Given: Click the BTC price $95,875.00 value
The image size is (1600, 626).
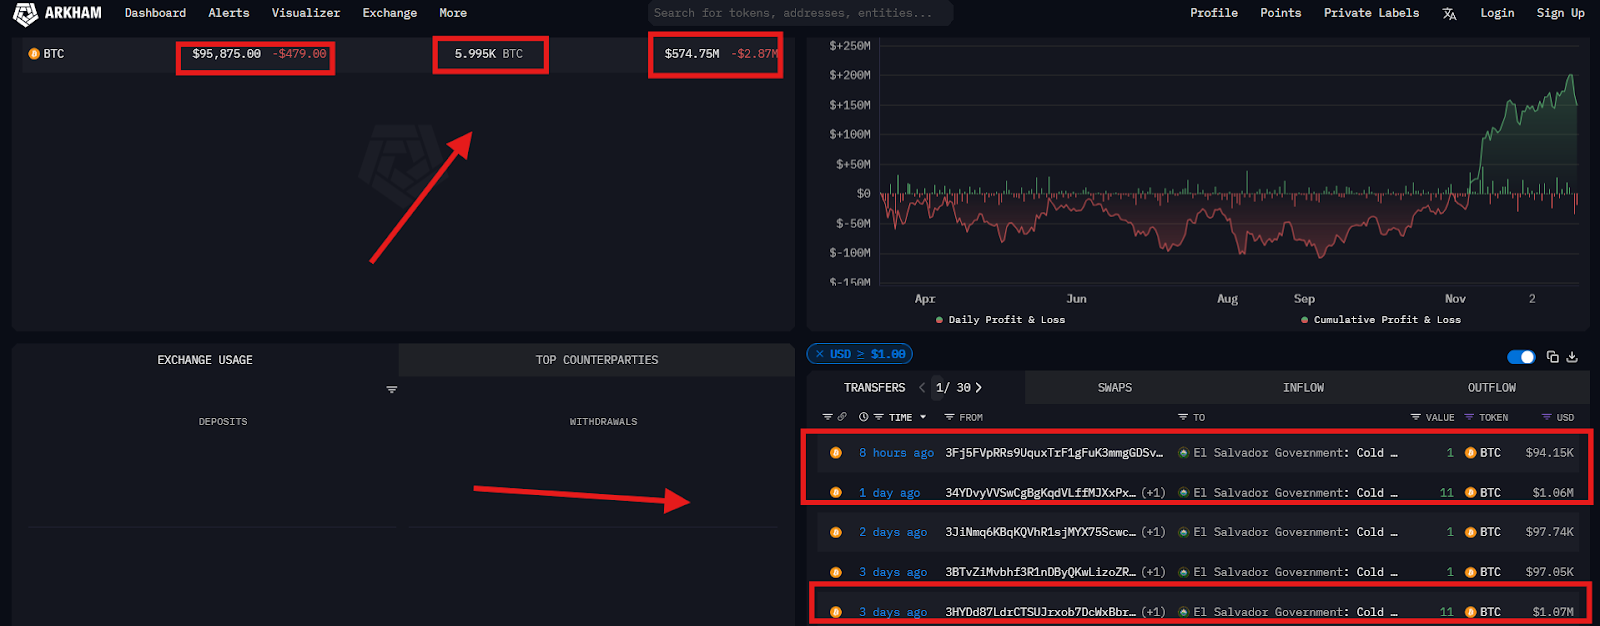Looking at the screenshot, I should [x=226, y=54].
